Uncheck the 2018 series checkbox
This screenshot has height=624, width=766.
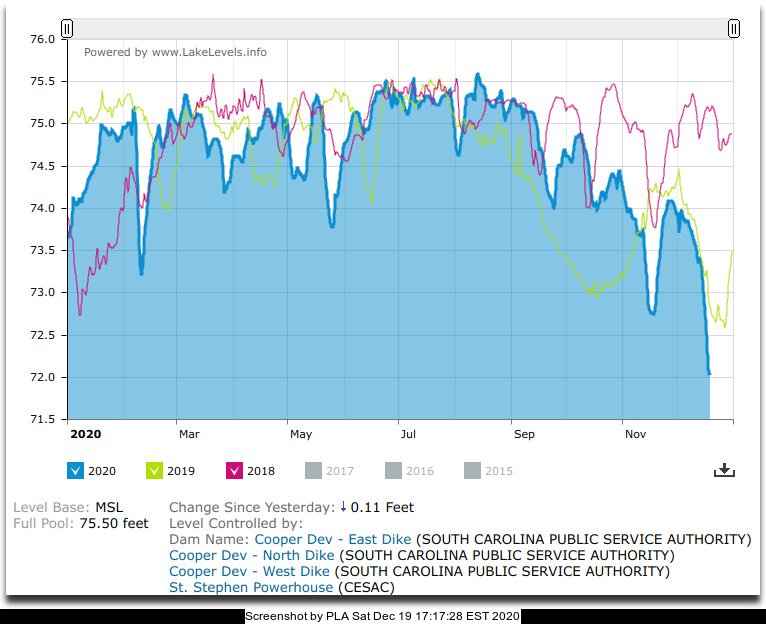pyautogui.click(x=234, y=471)
